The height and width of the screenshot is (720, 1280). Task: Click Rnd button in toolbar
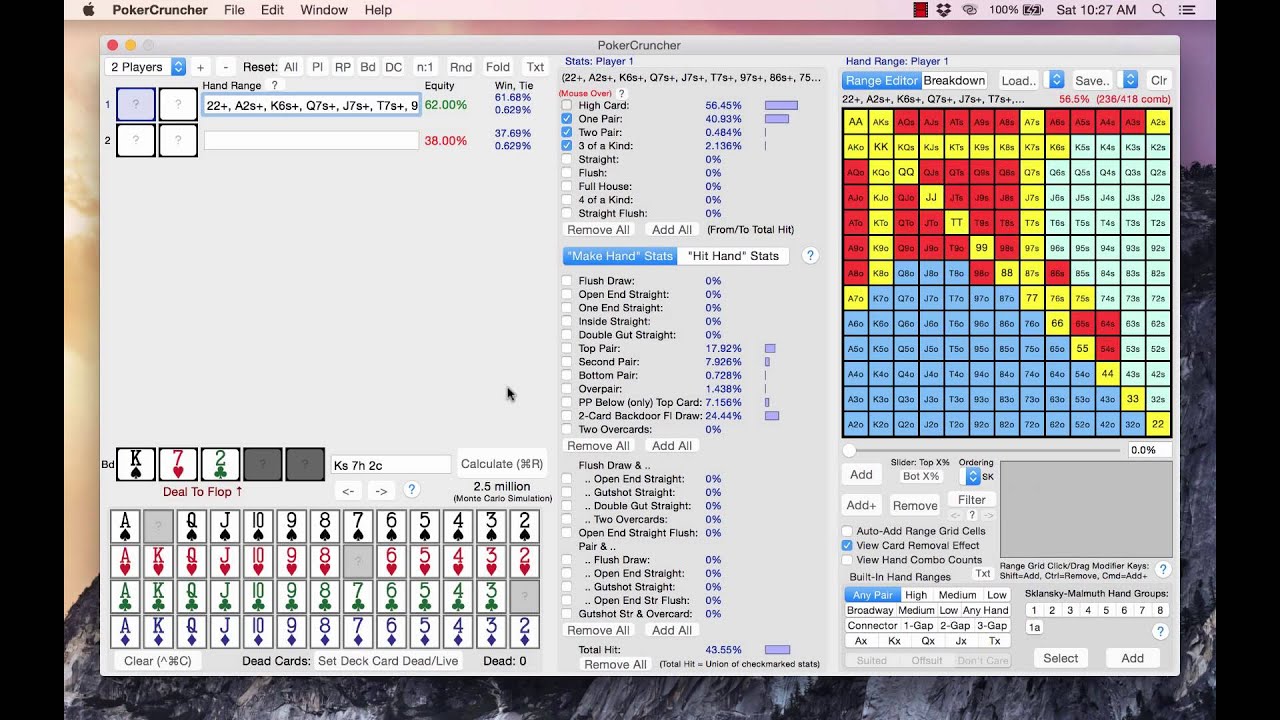(x=461, y=67)
